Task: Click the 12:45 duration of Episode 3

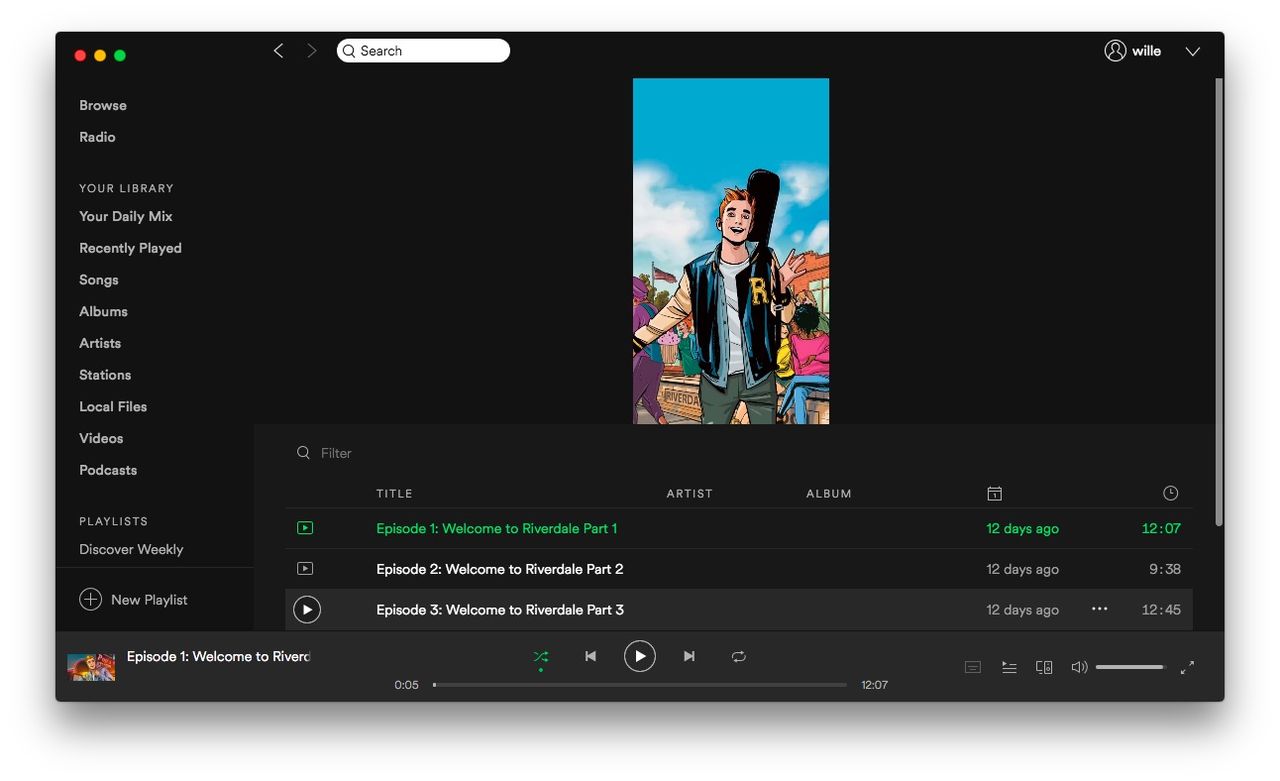Action: tap(1161, 609)
